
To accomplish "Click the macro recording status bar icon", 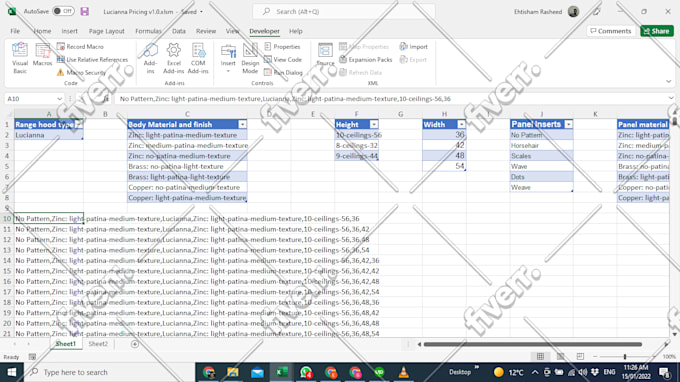I will [x=32, y=357].
